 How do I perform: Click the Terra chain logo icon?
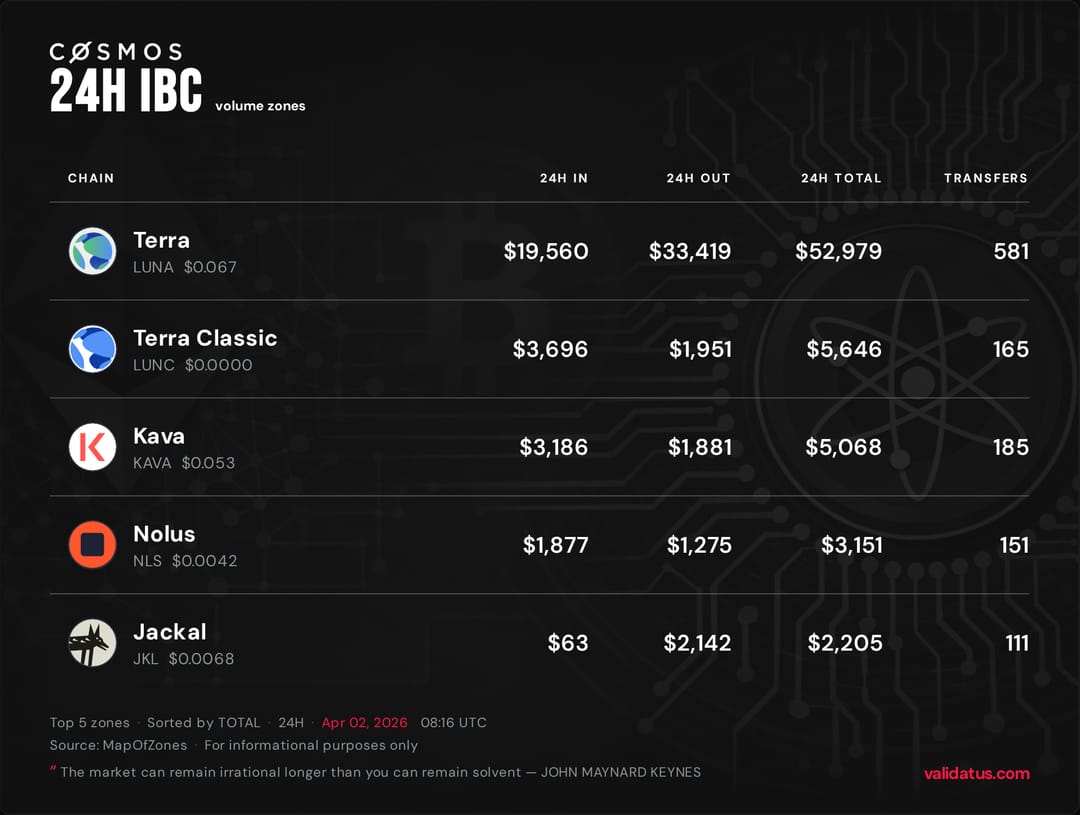(92, 251)
